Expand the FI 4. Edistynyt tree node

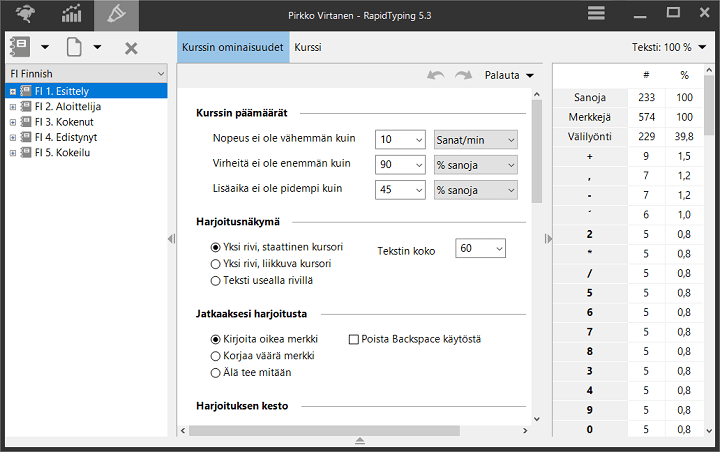pyautogui.click(x=13, y=137)
